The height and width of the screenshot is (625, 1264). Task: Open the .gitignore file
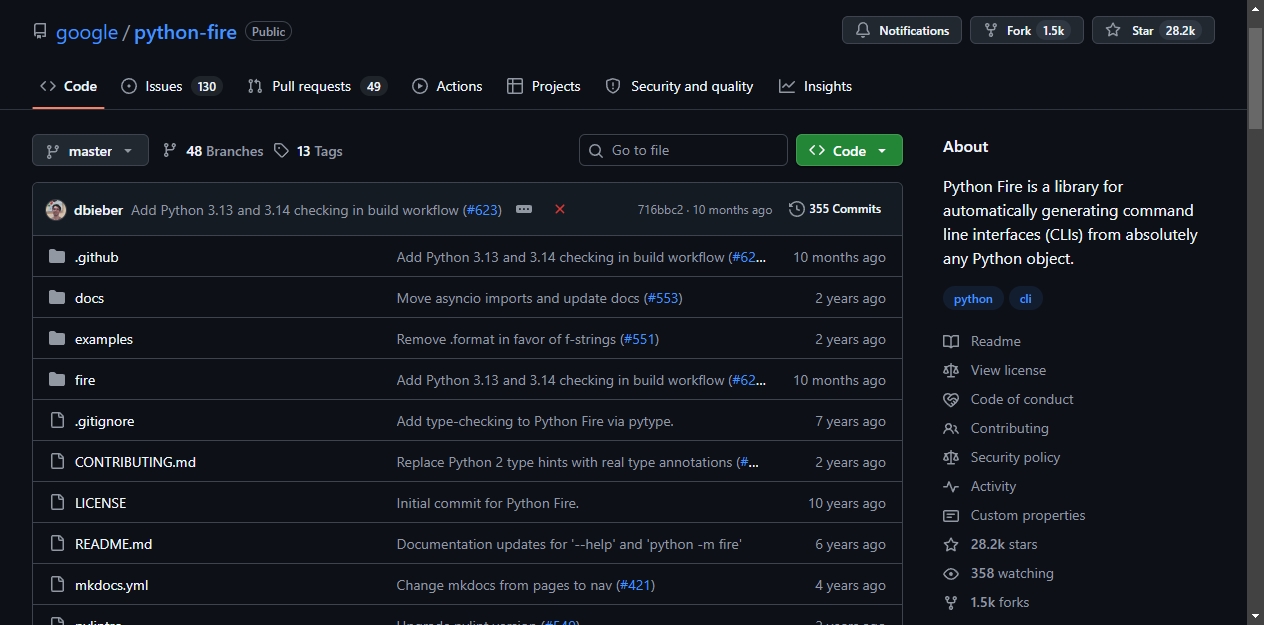coord(105,421)
